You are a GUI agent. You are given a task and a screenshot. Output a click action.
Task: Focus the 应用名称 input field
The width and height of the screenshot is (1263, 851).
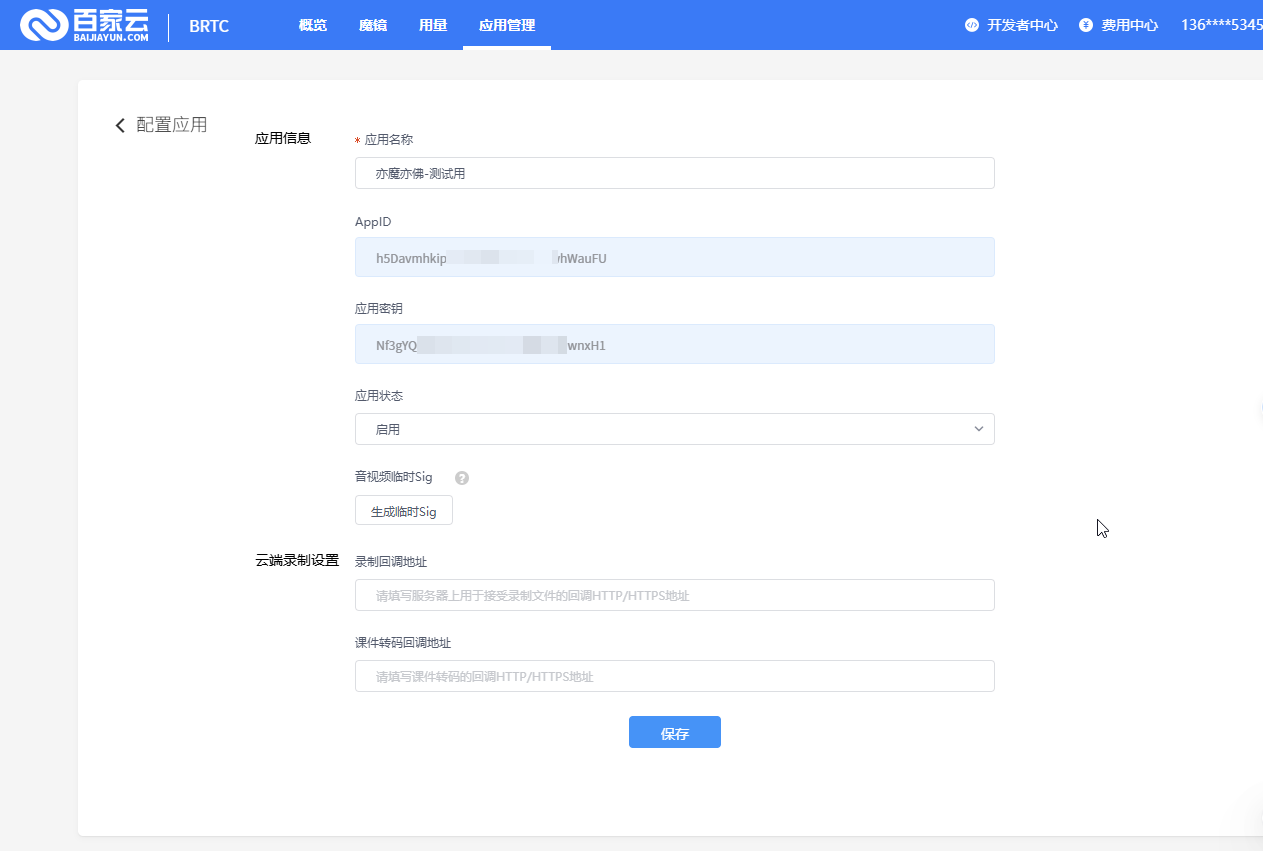tap(674, 173)
